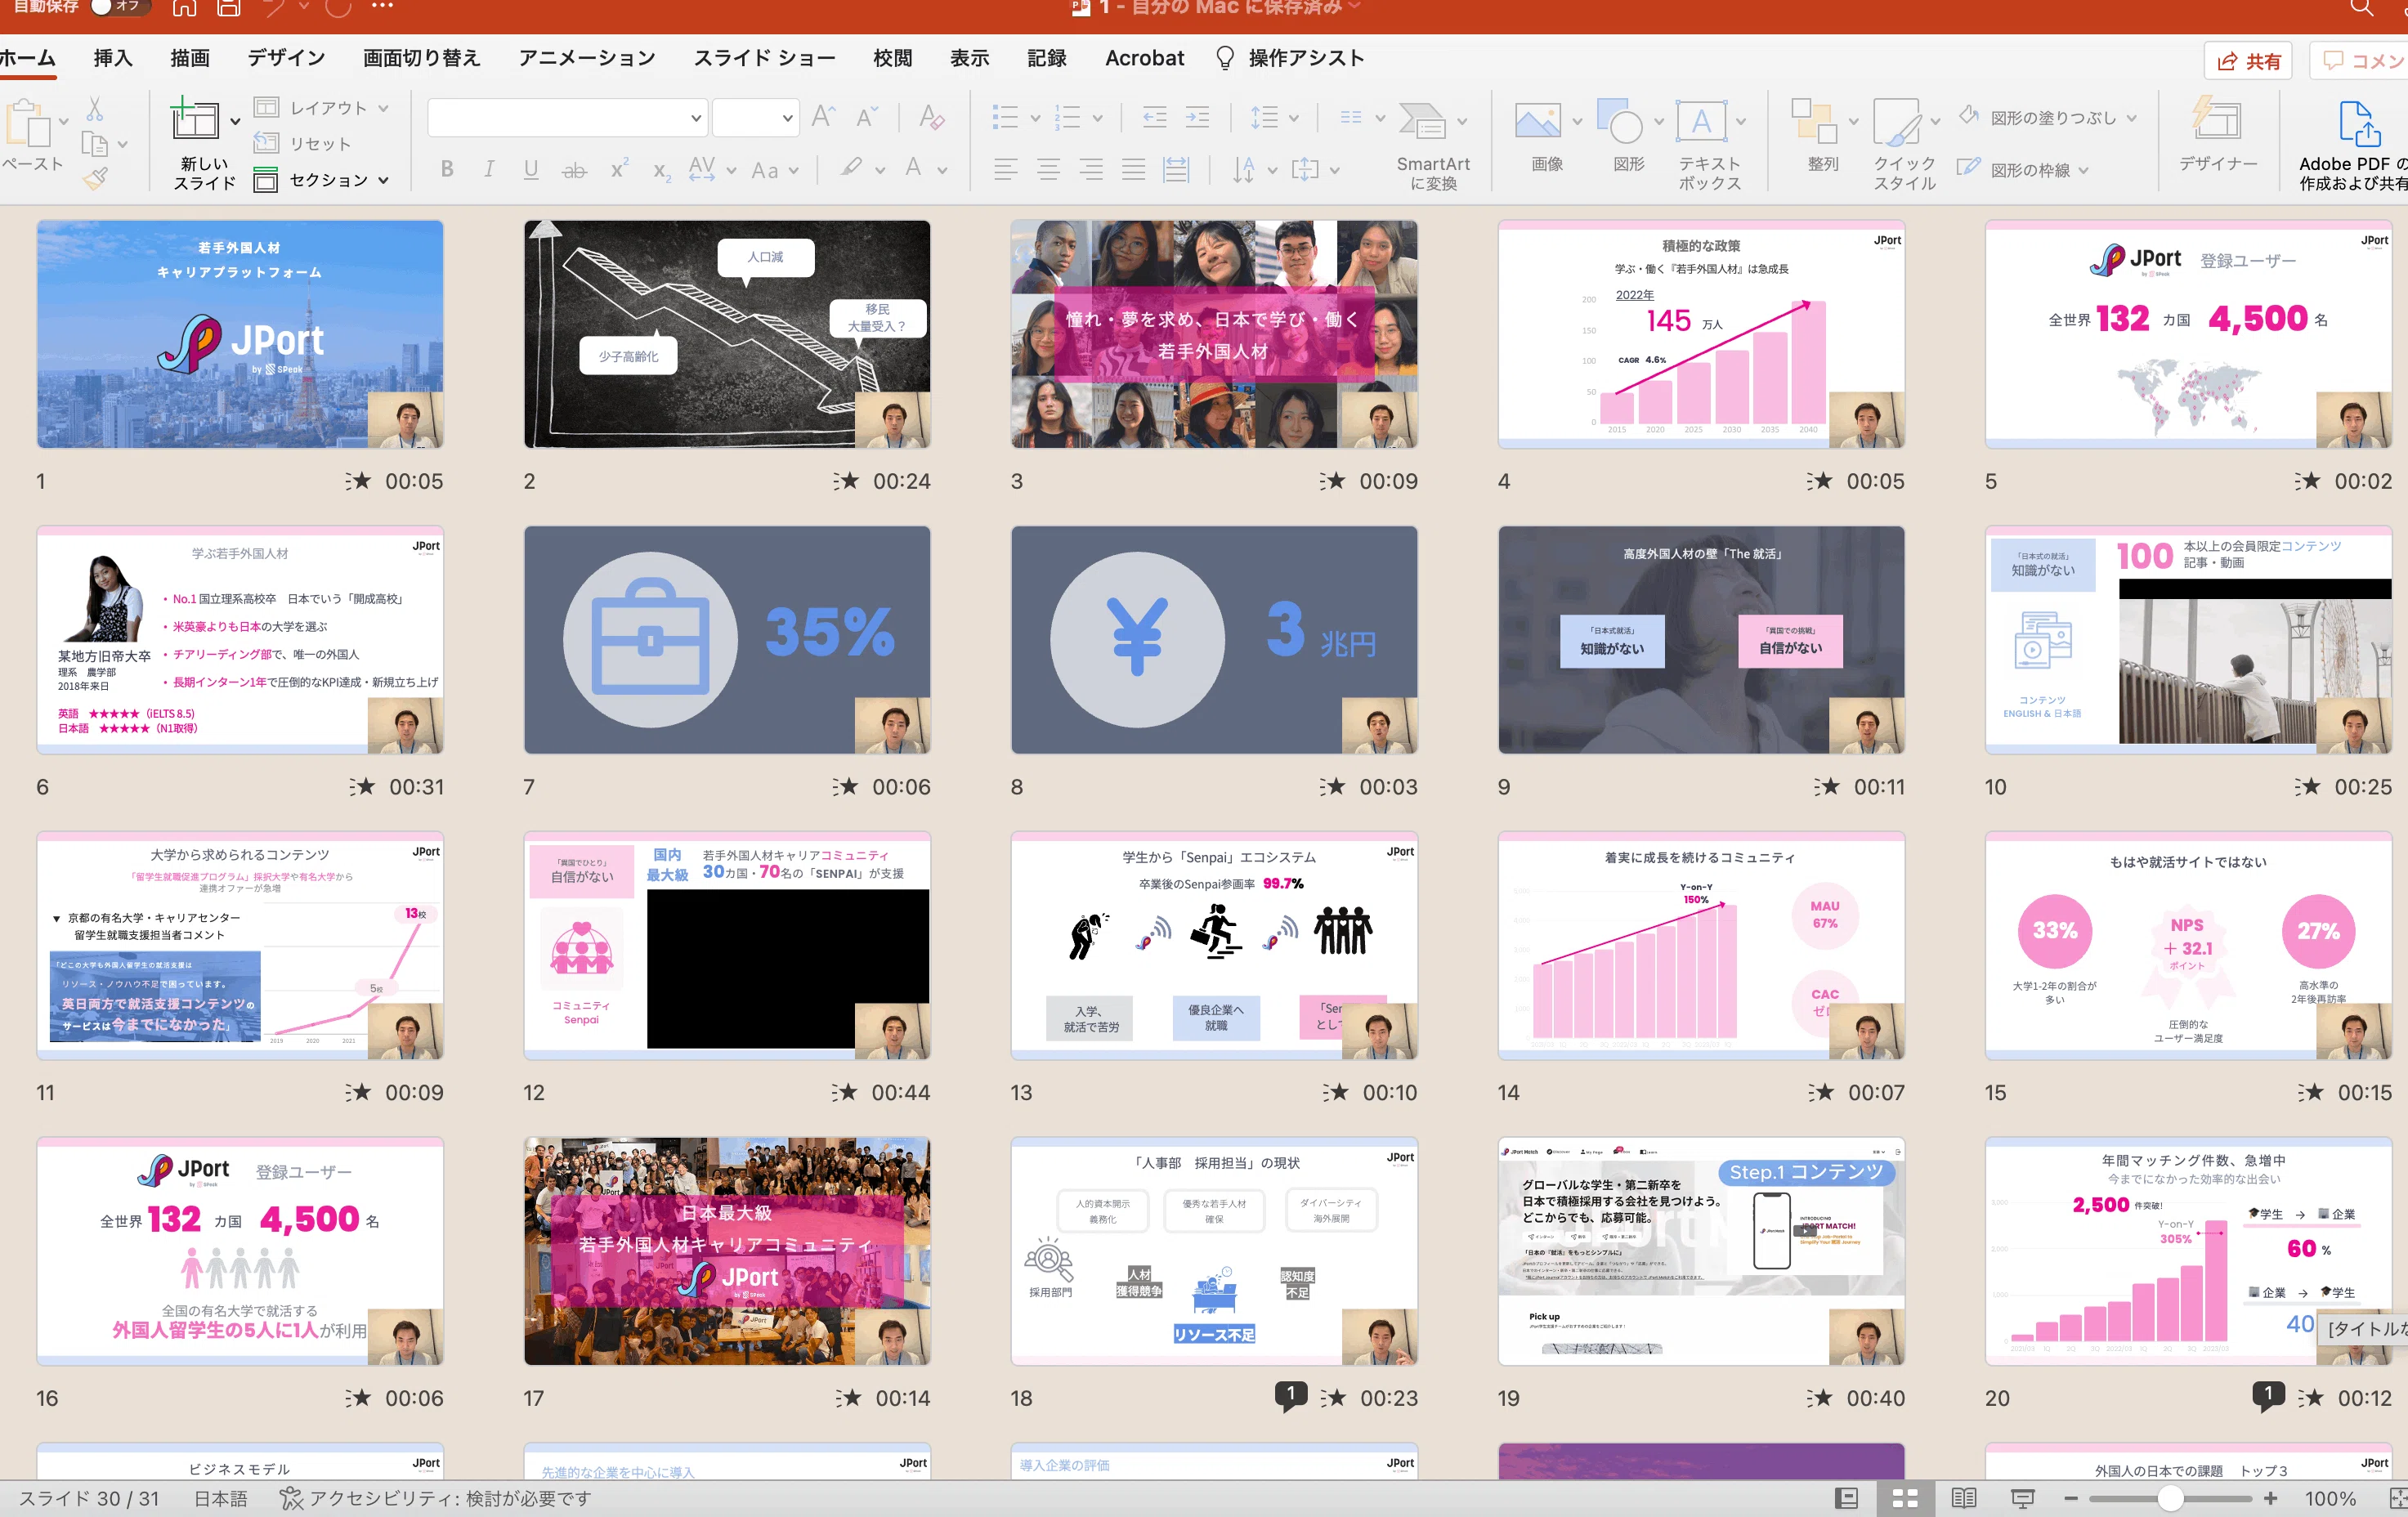Open the font name combo box dropdown
2408x1517 pixels.
pos(696,118)
